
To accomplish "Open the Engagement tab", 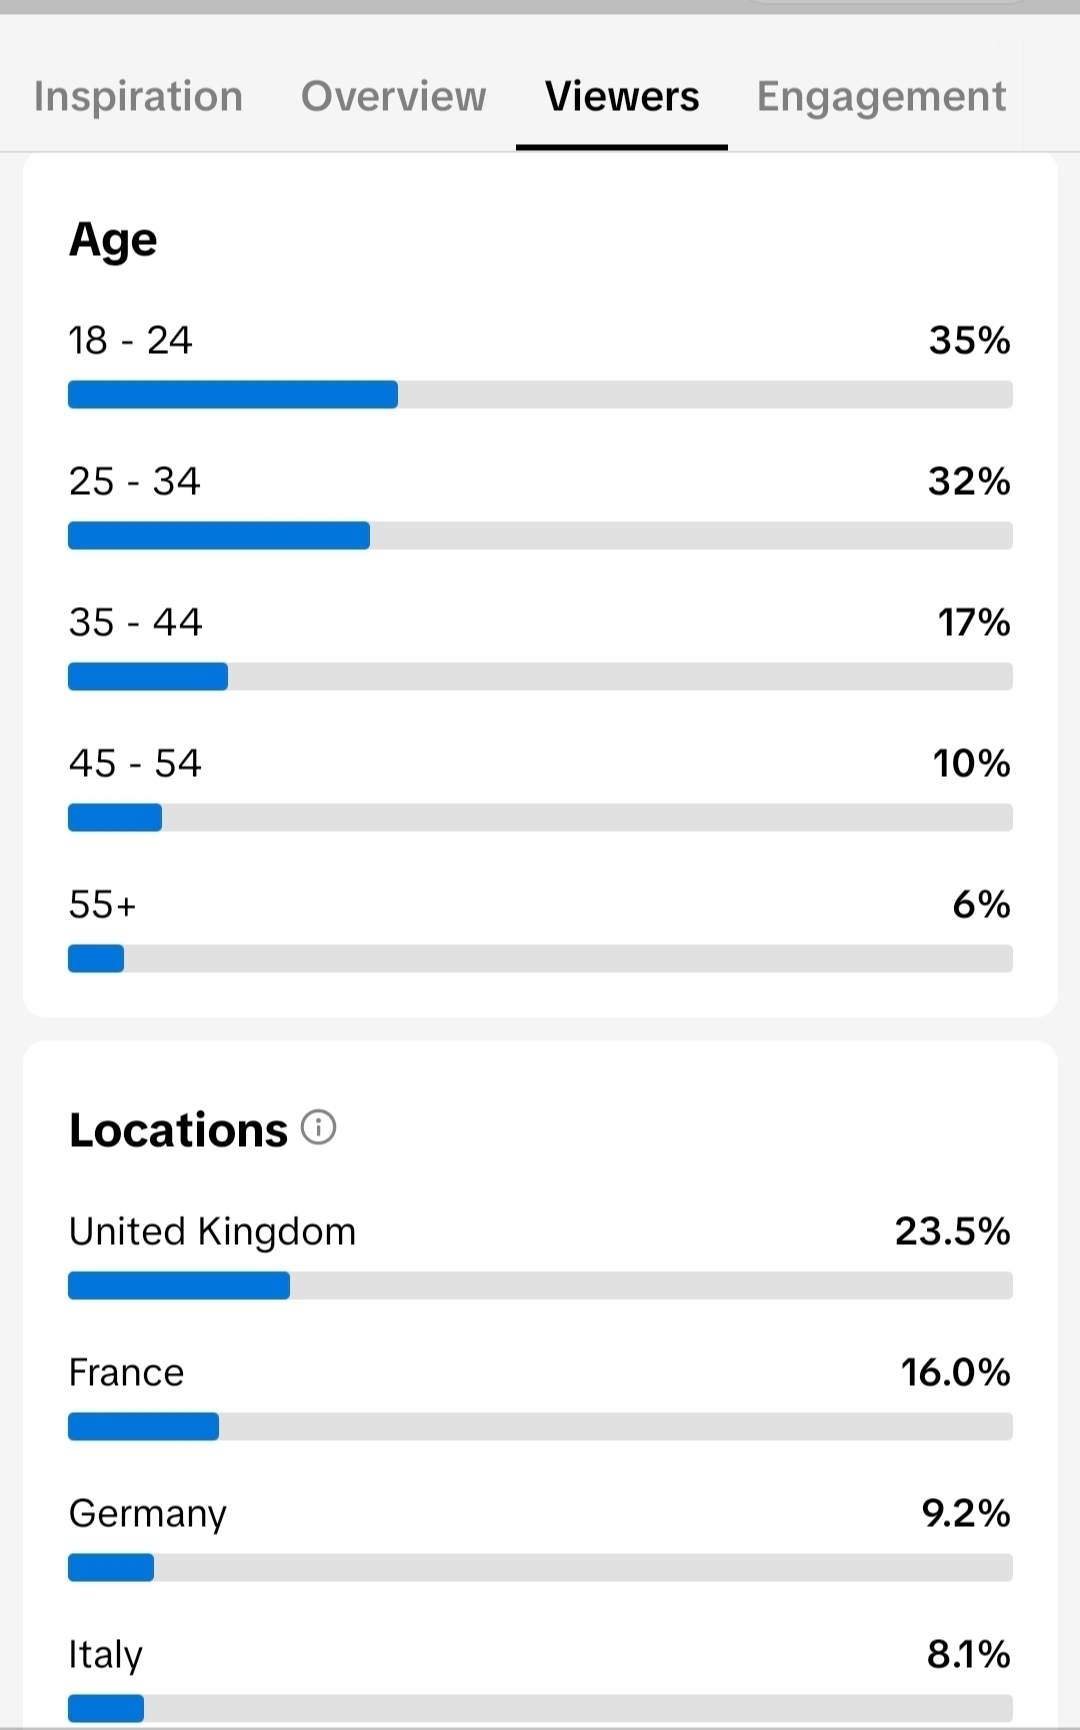I will pyautogui.click(x=881, y=96).
